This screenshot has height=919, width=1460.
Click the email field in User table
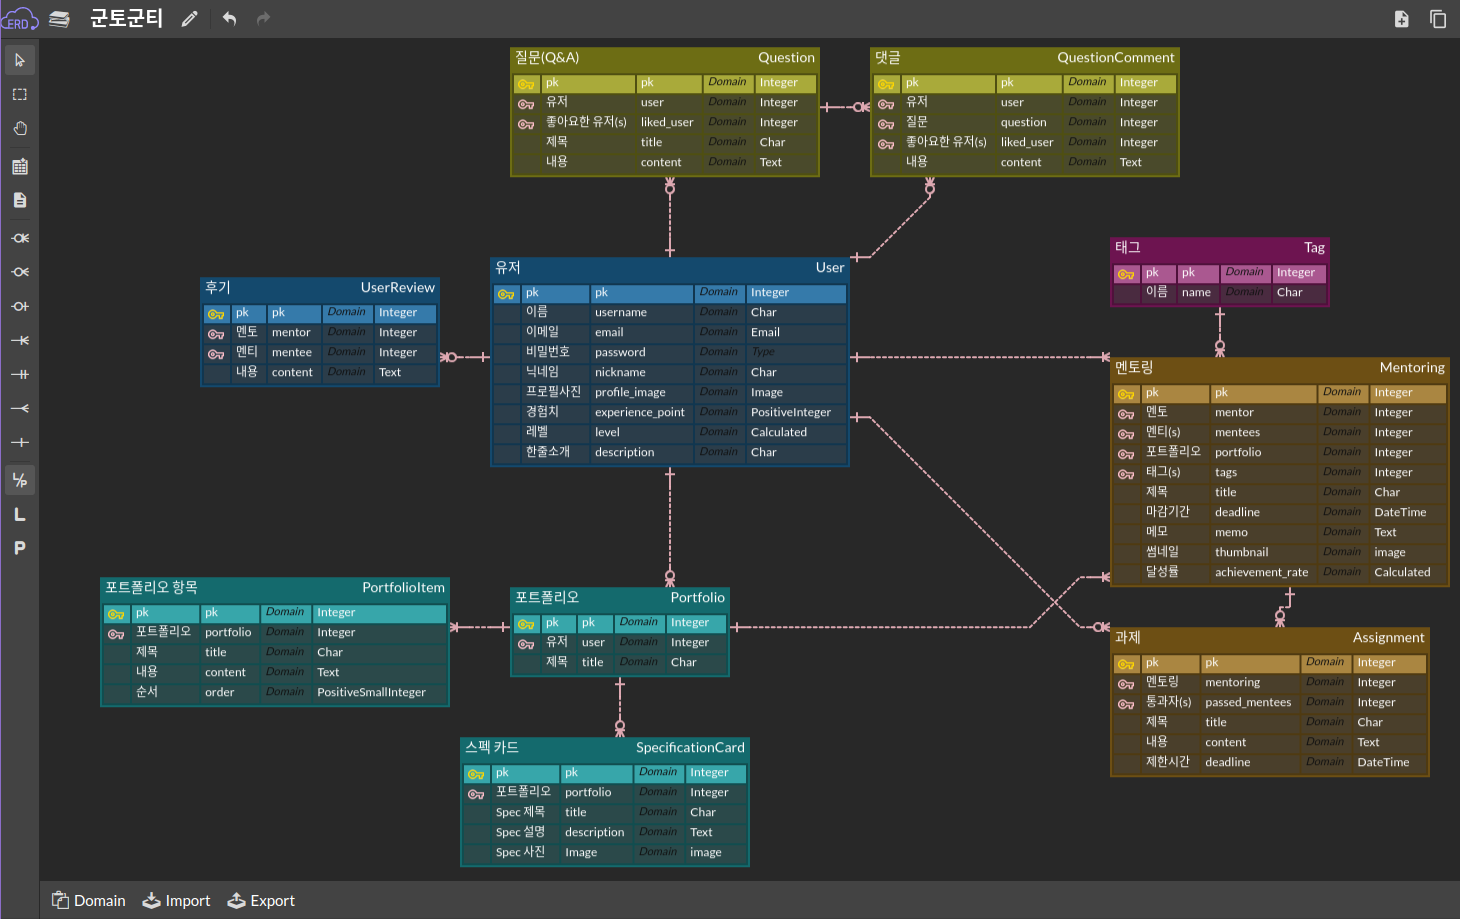pyautogui.click(x=609, y=333)
